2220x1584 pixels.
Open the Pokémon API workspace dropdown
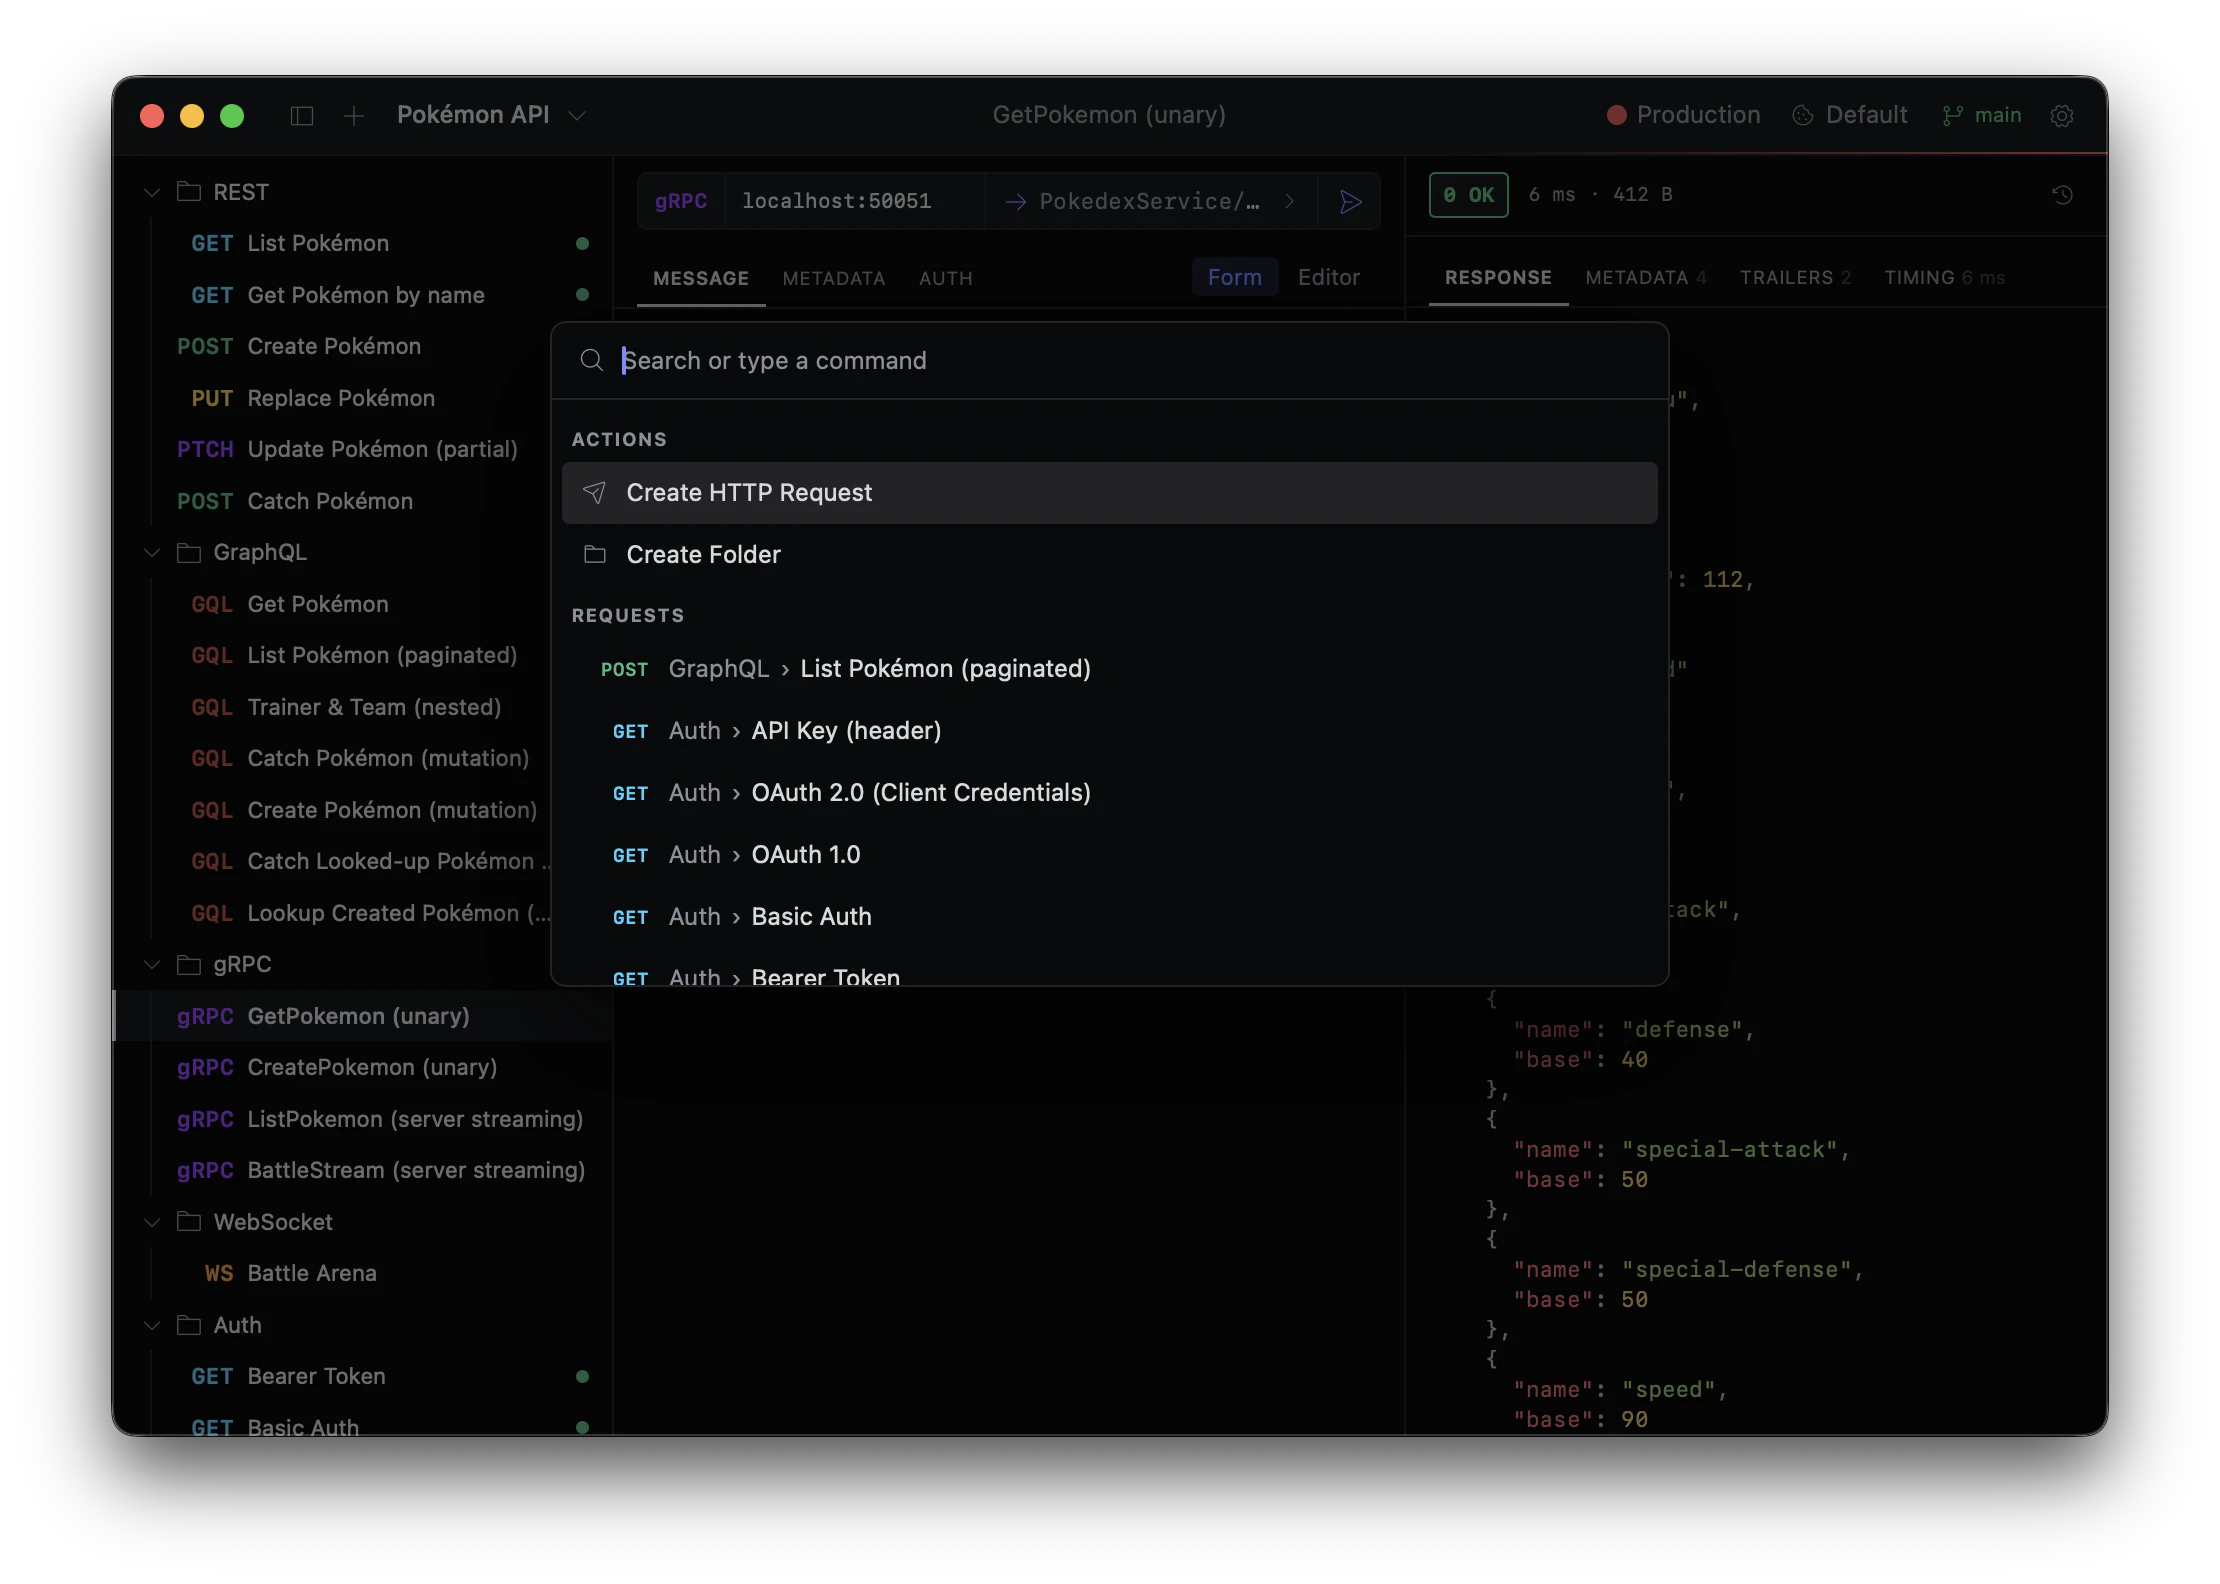click(490, 115)
